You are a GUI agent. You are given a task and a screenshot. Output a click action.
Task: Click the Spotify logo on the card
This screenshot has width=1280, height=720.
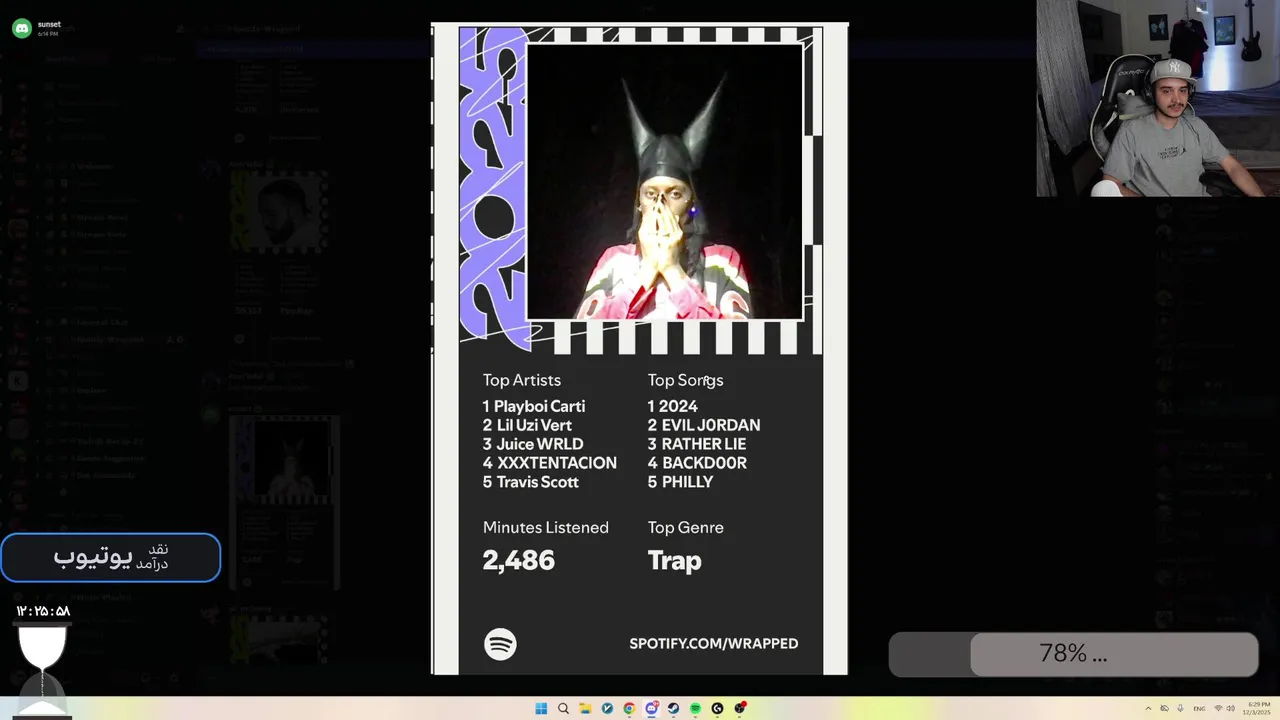500,644
